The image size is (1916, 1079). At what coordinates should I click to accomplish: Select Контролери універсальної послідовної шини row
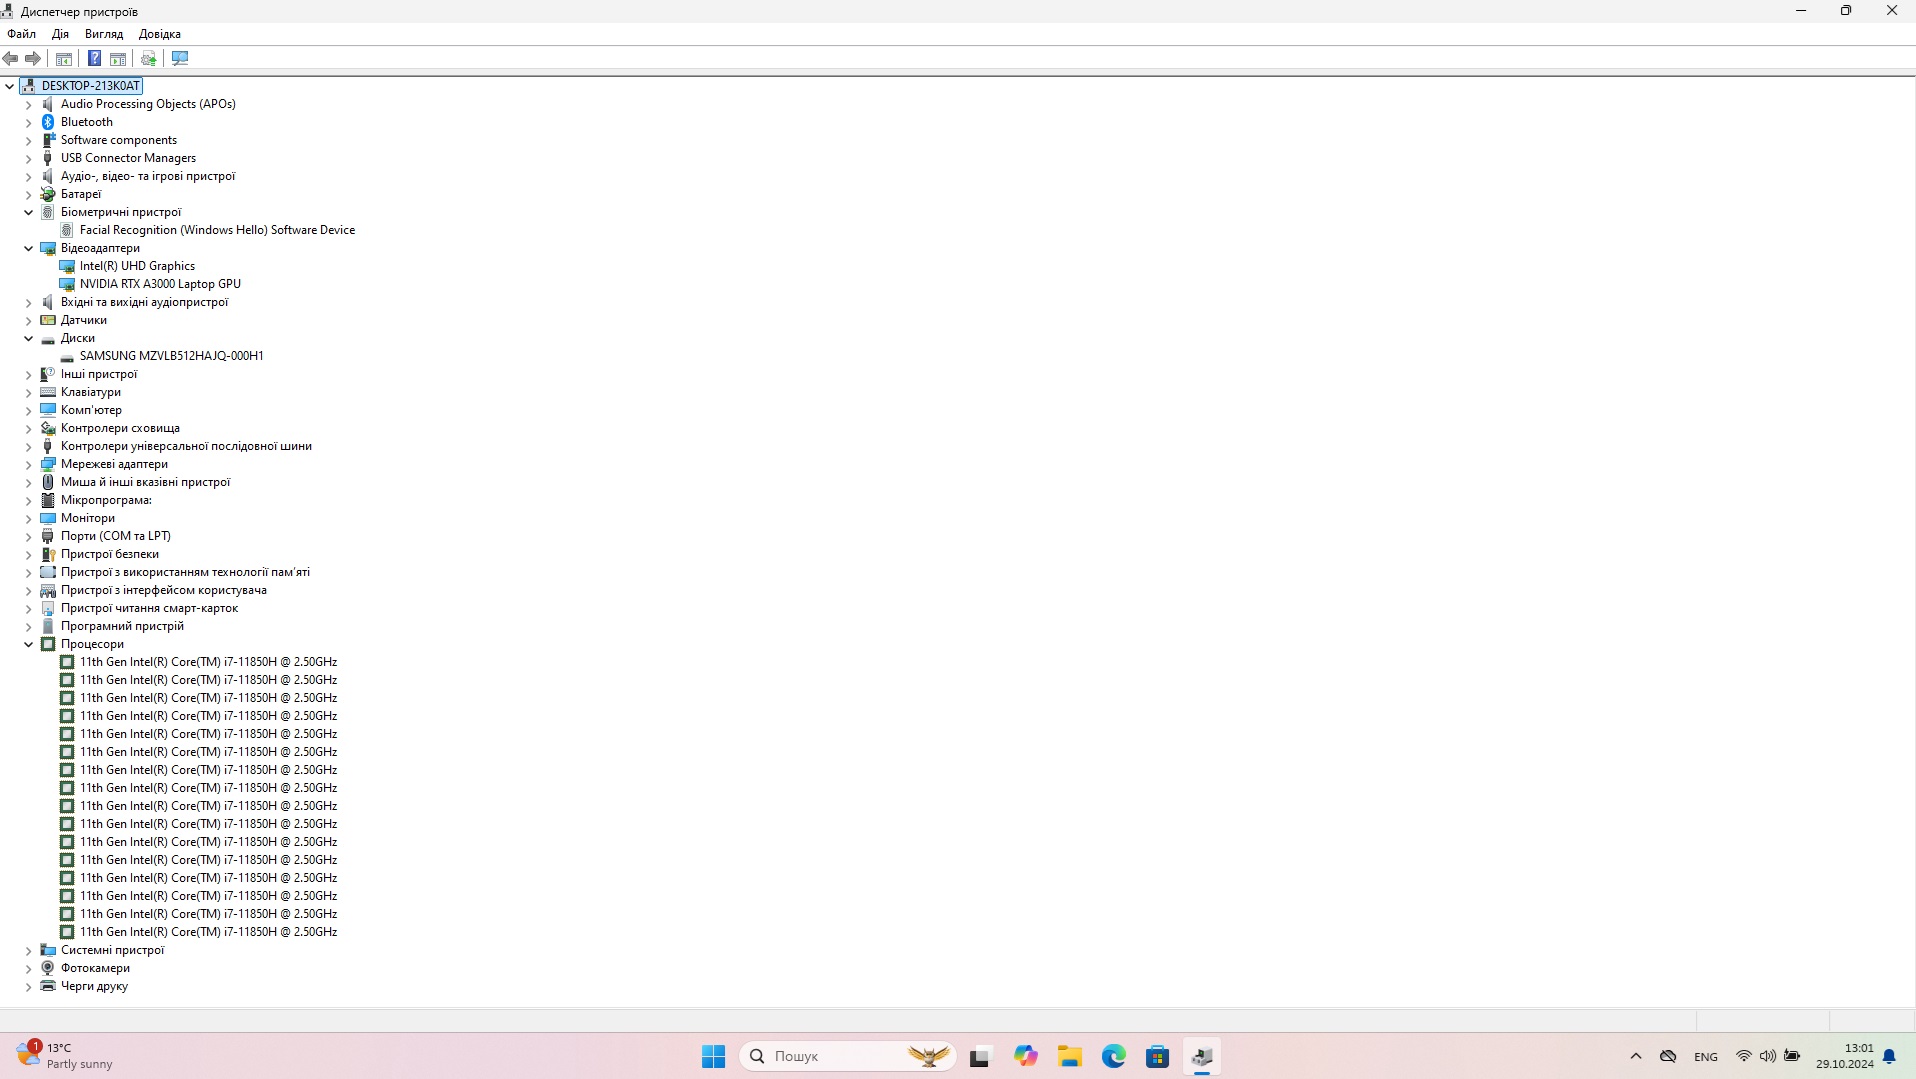pyautogui.click(x=186, y=446)
